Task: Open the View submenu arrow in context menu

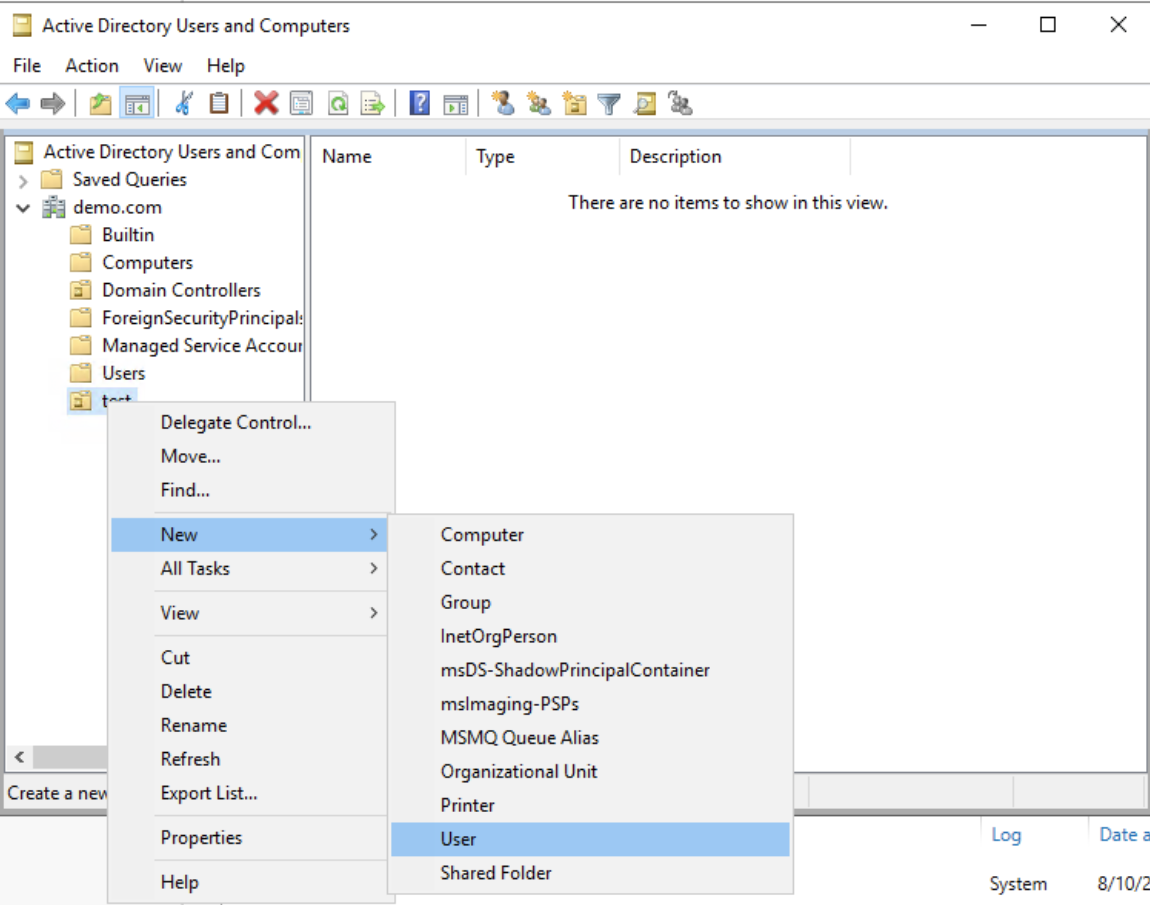Action: click(x=374, y=612)
